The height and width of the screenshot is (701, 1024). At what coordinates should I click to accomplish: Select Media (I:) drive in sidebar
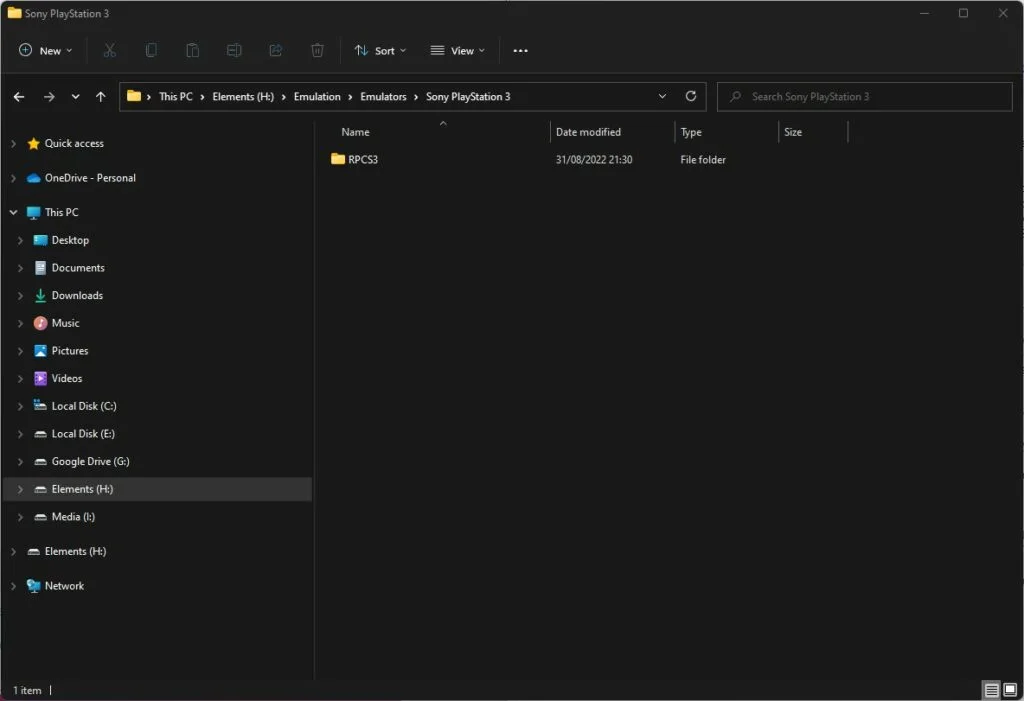click(x=73, y=517)
